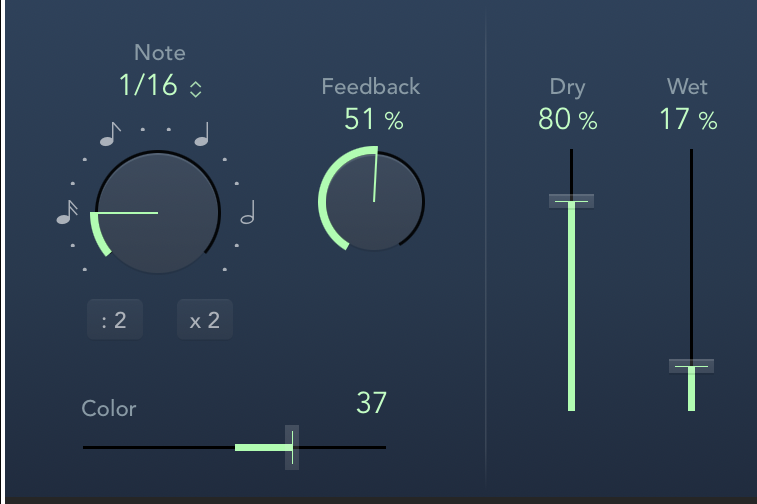
Task: Click the Color value 37 field
Action: pos(371,403)
